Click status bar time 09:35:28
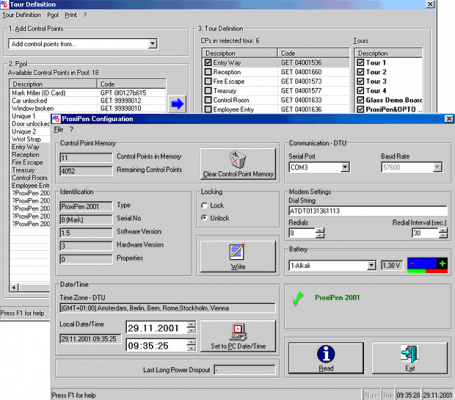 point(408,395)
